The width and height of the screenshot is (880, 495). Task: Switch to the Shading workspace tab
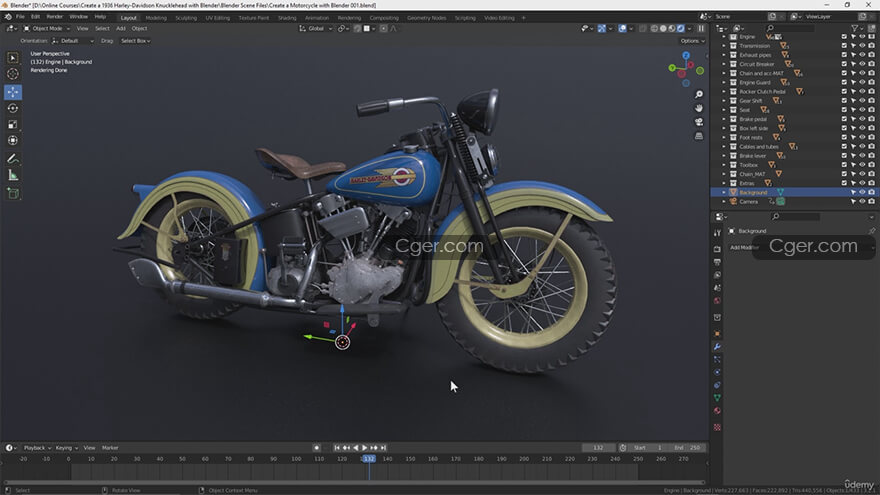point(287,18)
